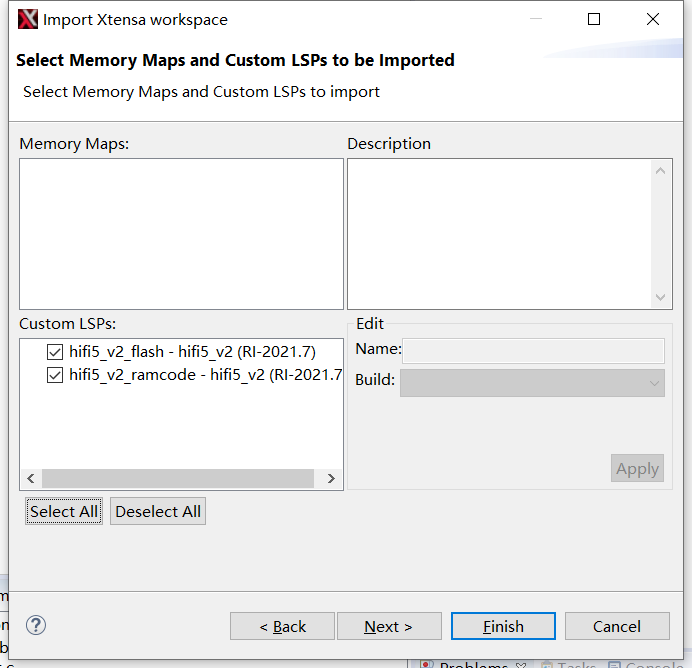The height and width of the screenshot is (668, 692).
Task: Click inside the Memory Maps list box
Action: click(x=181, y=234)
